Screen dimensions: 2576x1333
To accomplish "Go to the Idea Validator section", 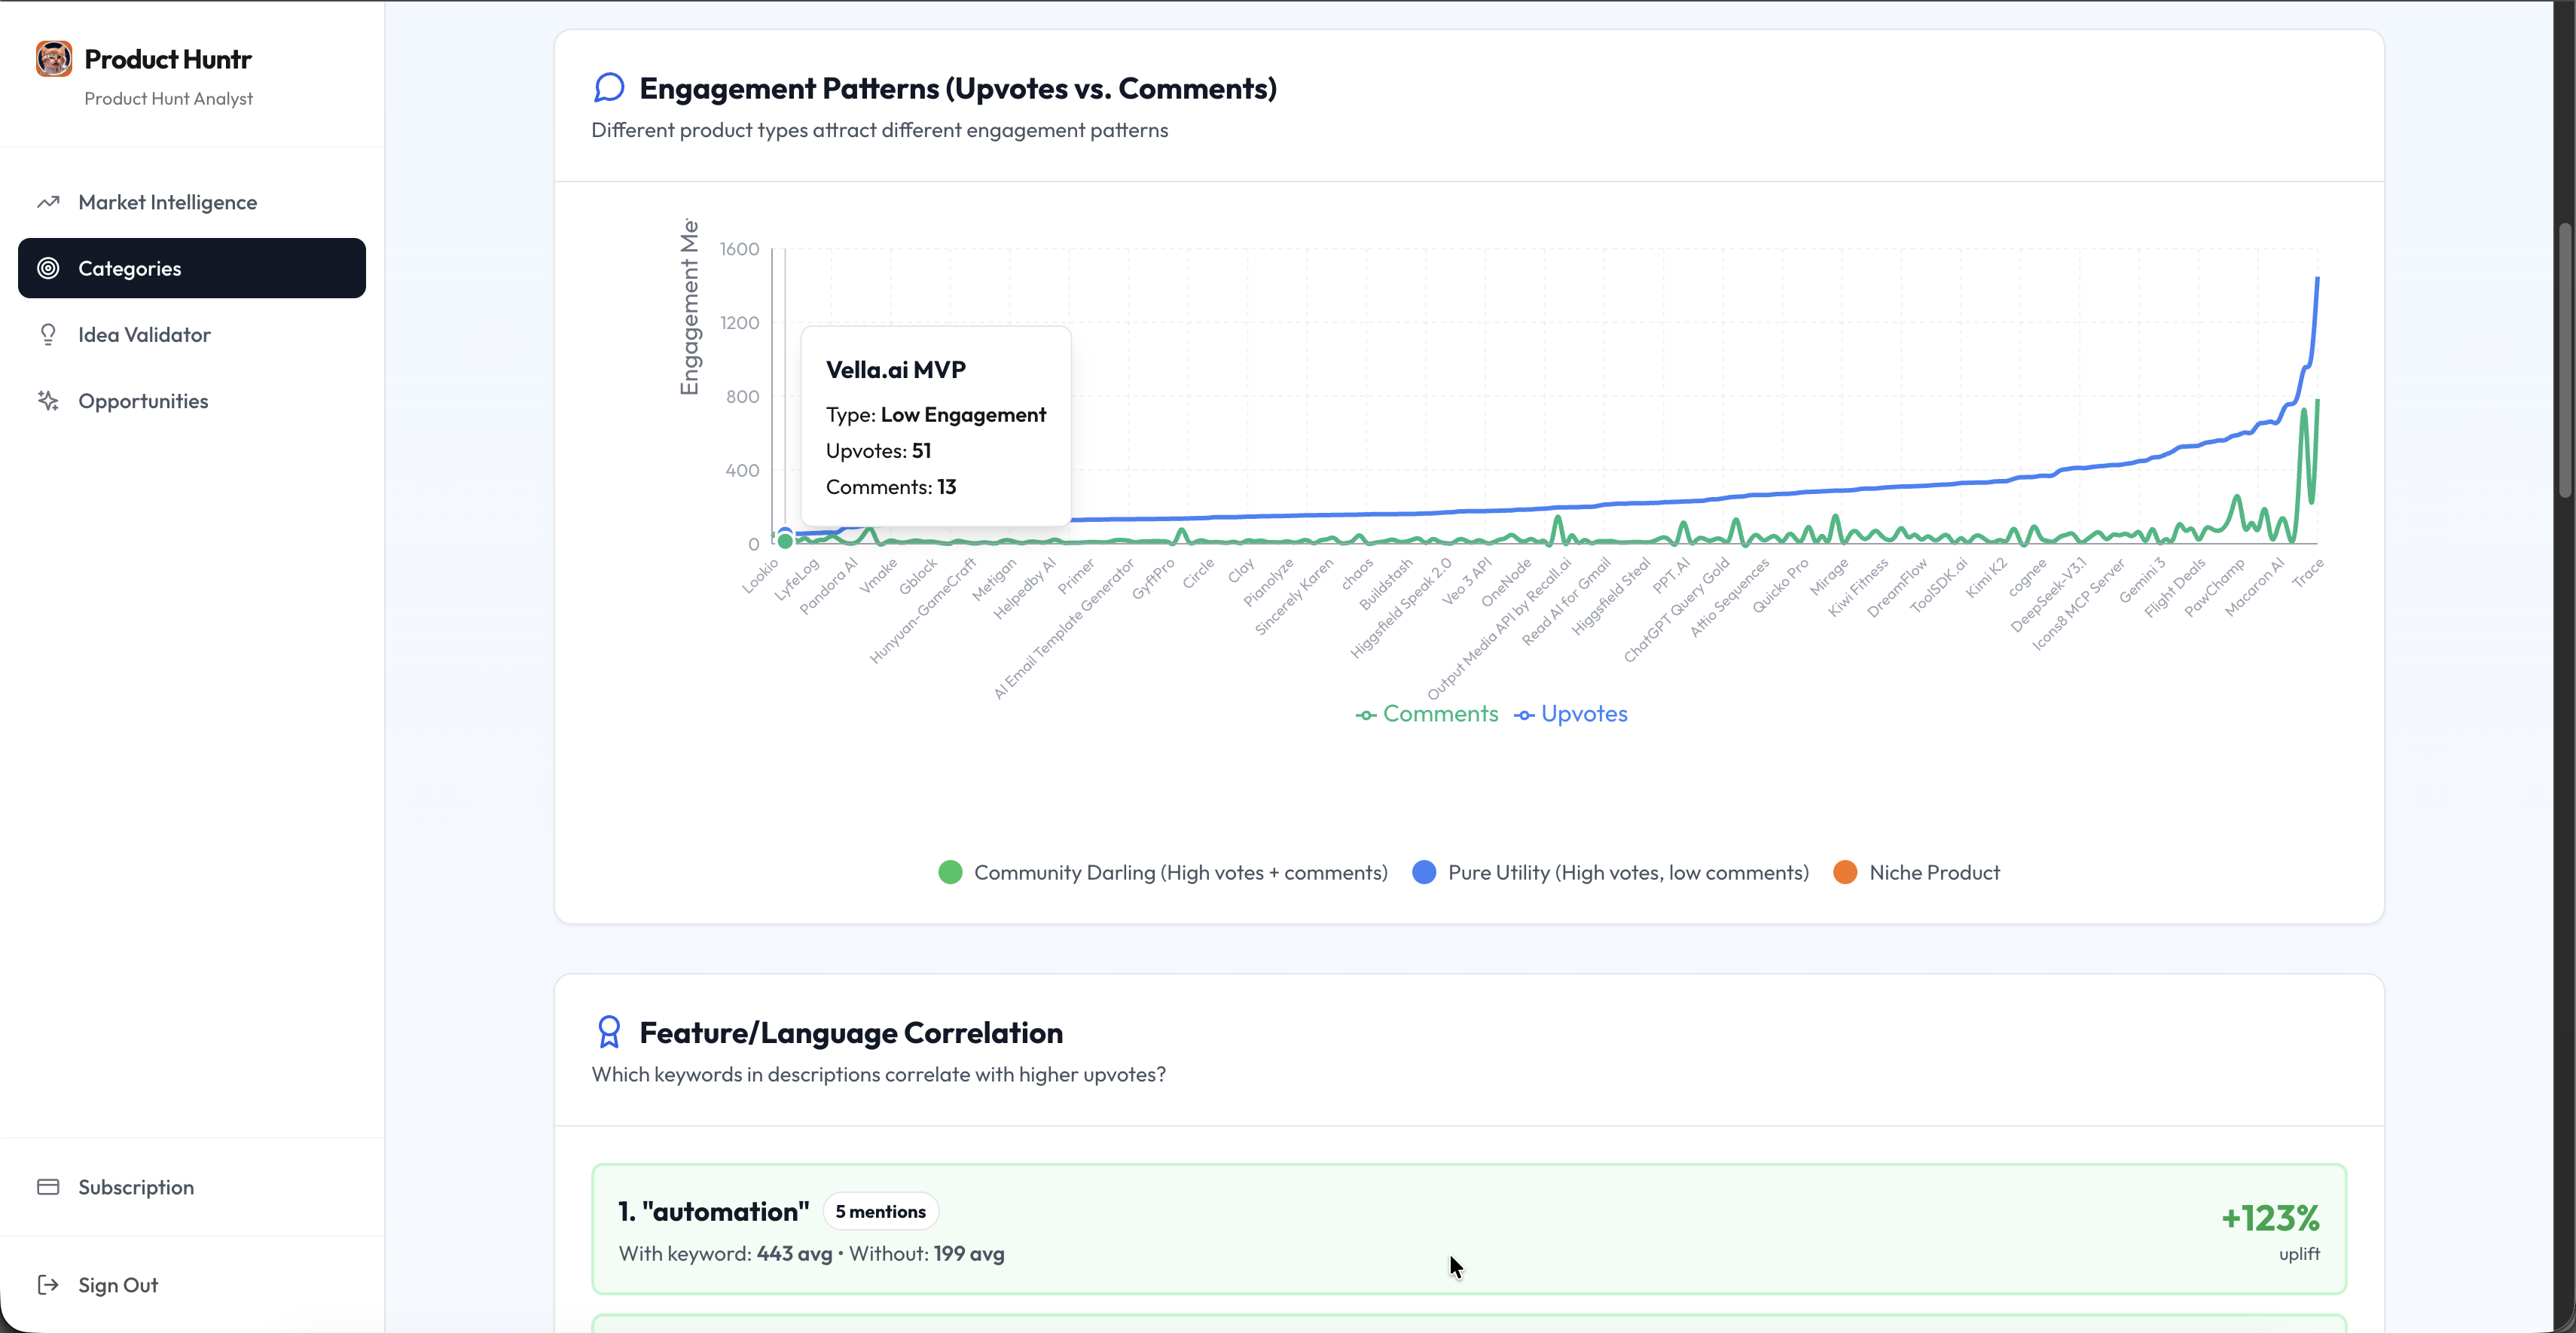I will point(144,335).
